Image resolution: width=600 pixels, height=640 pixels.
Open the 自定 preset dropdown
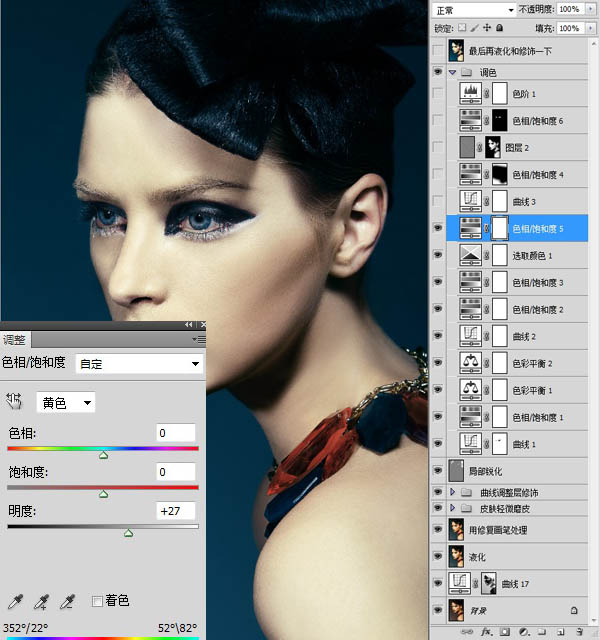point(139,364)
